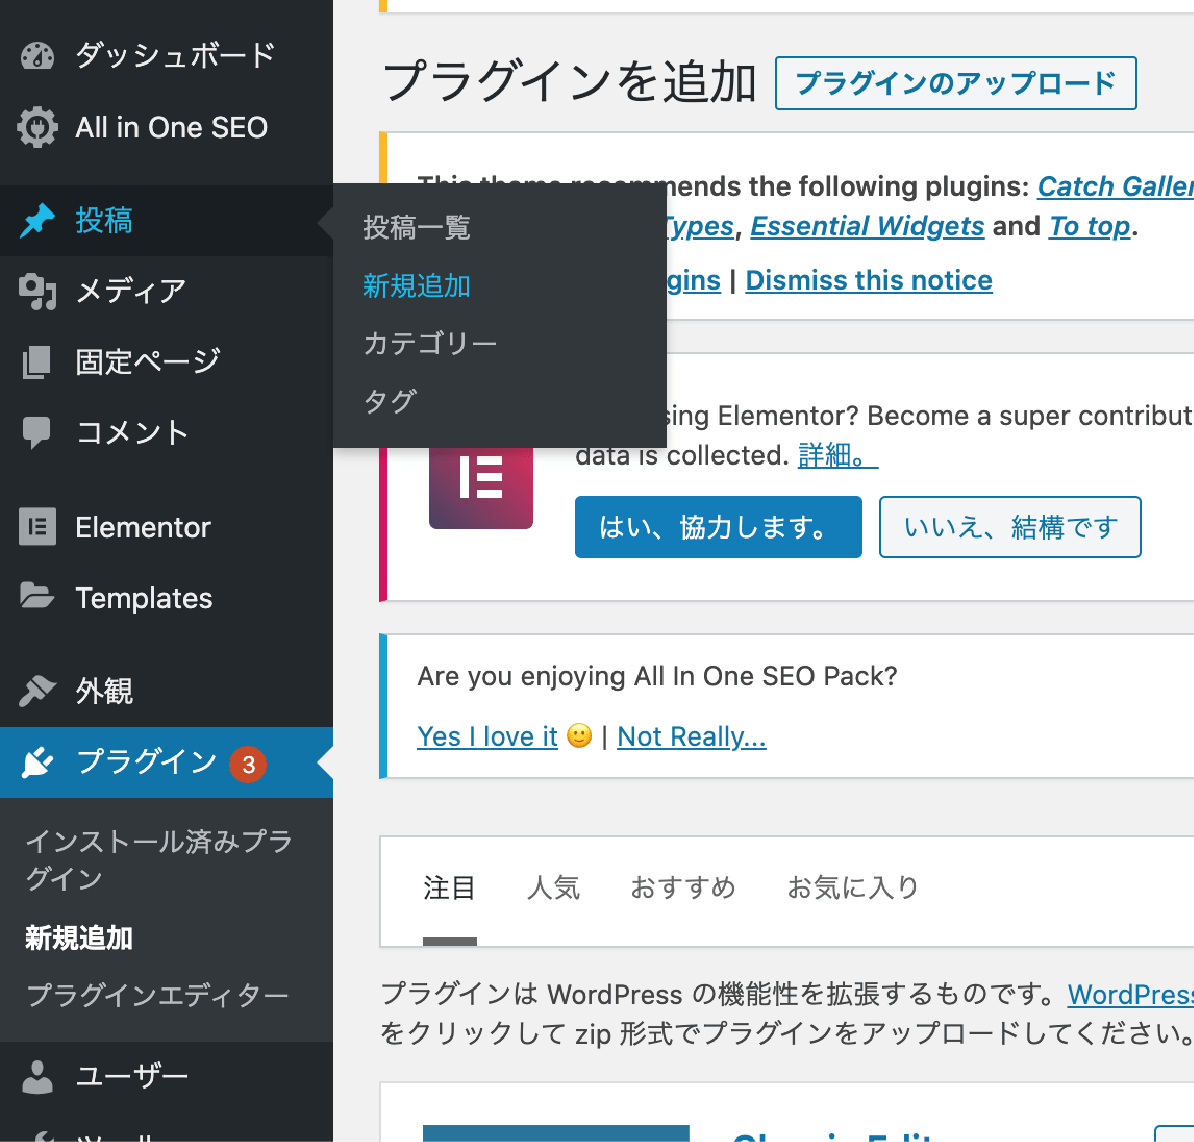Select カテゴリー in the flyout submenu
Viewport: 1194px width, 1142px height.
coord(430,343)
